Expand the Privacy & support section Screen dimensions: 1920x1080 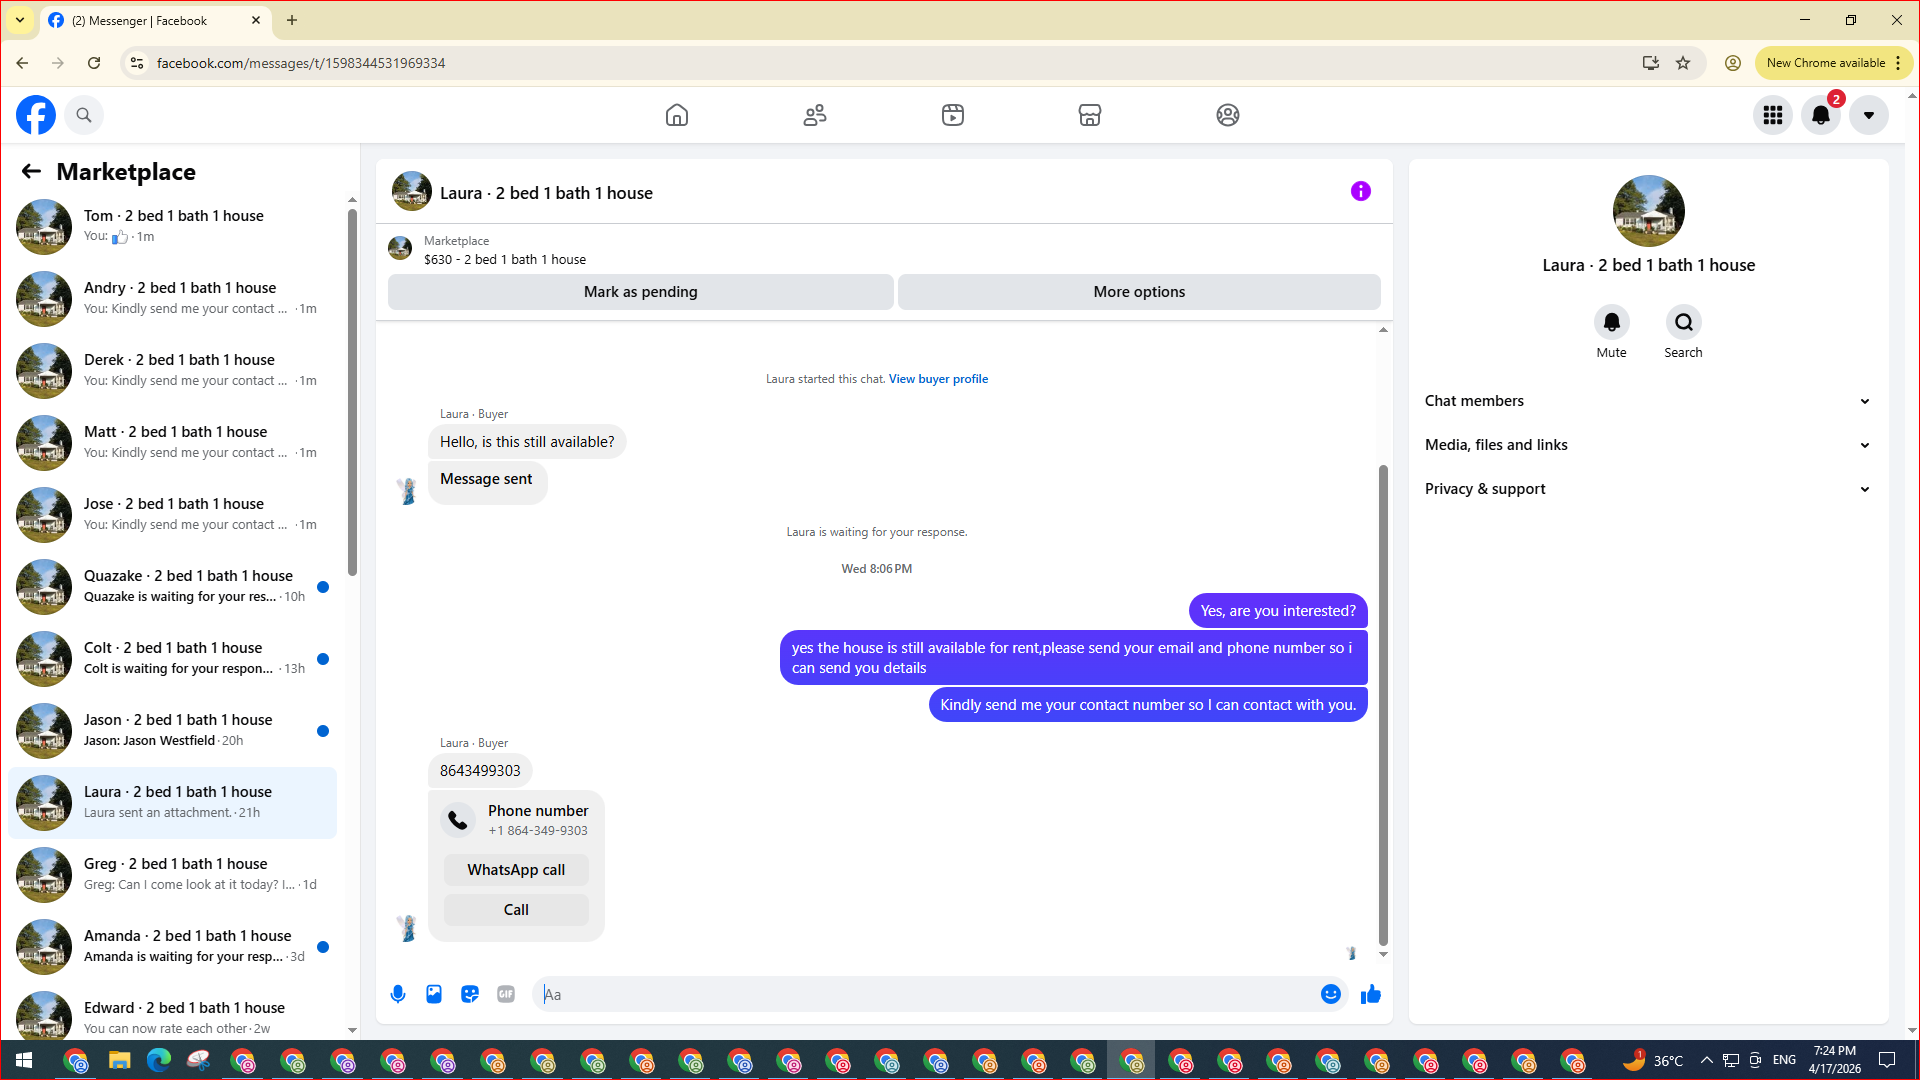pyautogui.click(x=1647, y=489)
